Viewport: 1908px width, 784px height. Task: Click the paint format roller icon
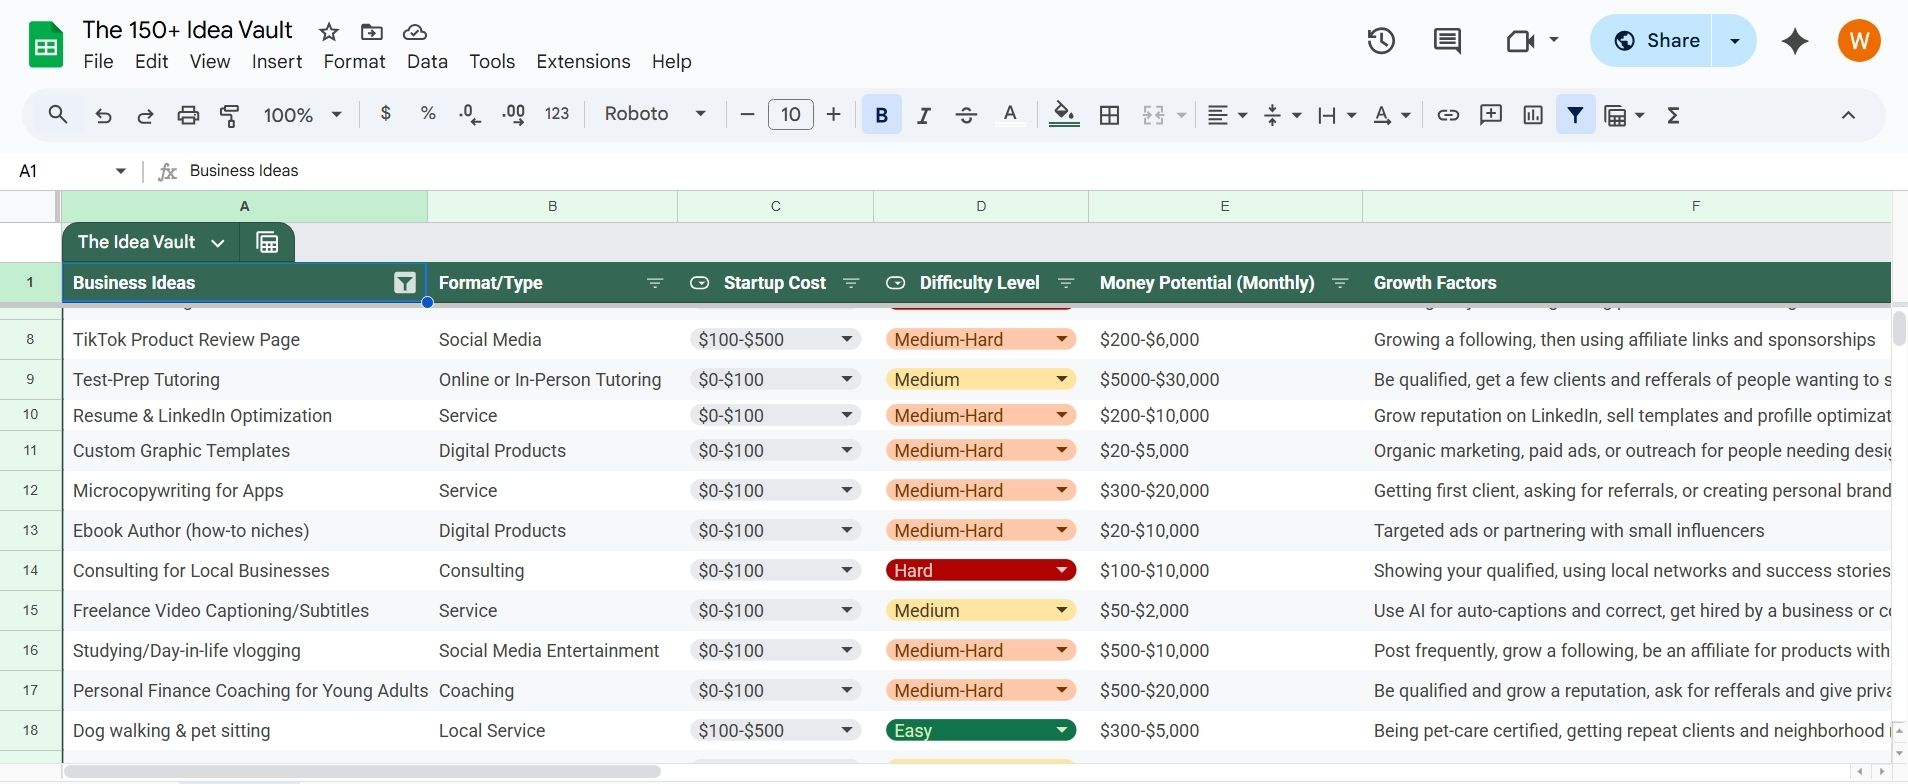(x=229, y=115)
